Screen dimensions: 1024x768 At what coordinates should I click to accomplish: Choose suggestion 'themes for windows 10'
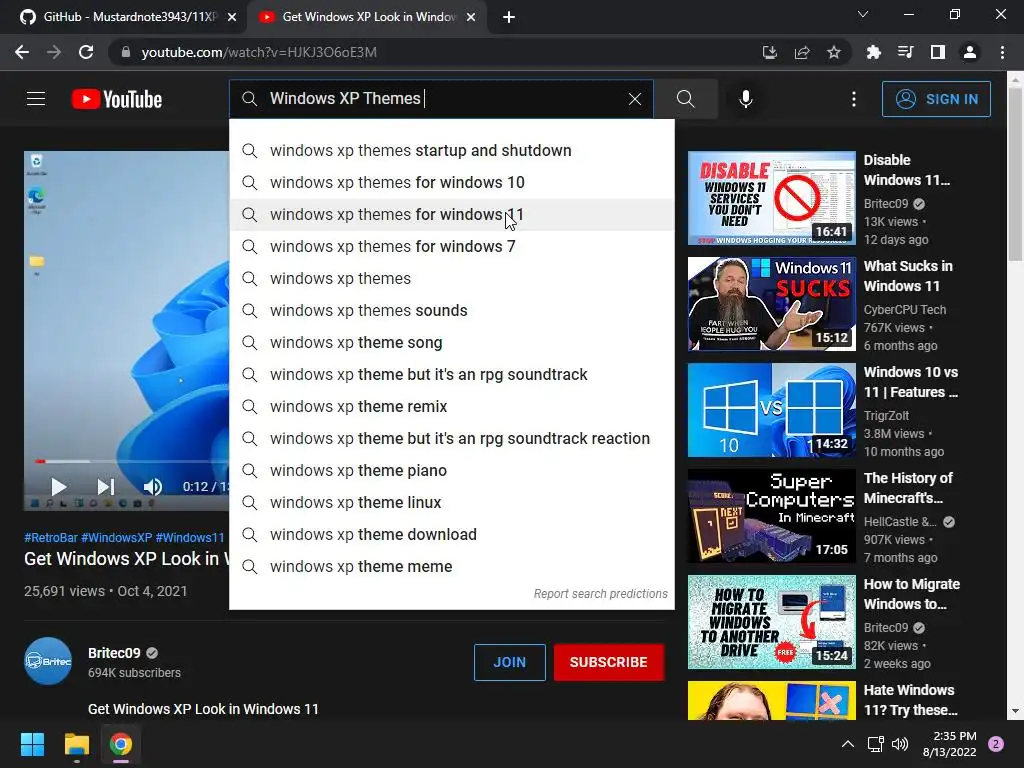(451, 182)
